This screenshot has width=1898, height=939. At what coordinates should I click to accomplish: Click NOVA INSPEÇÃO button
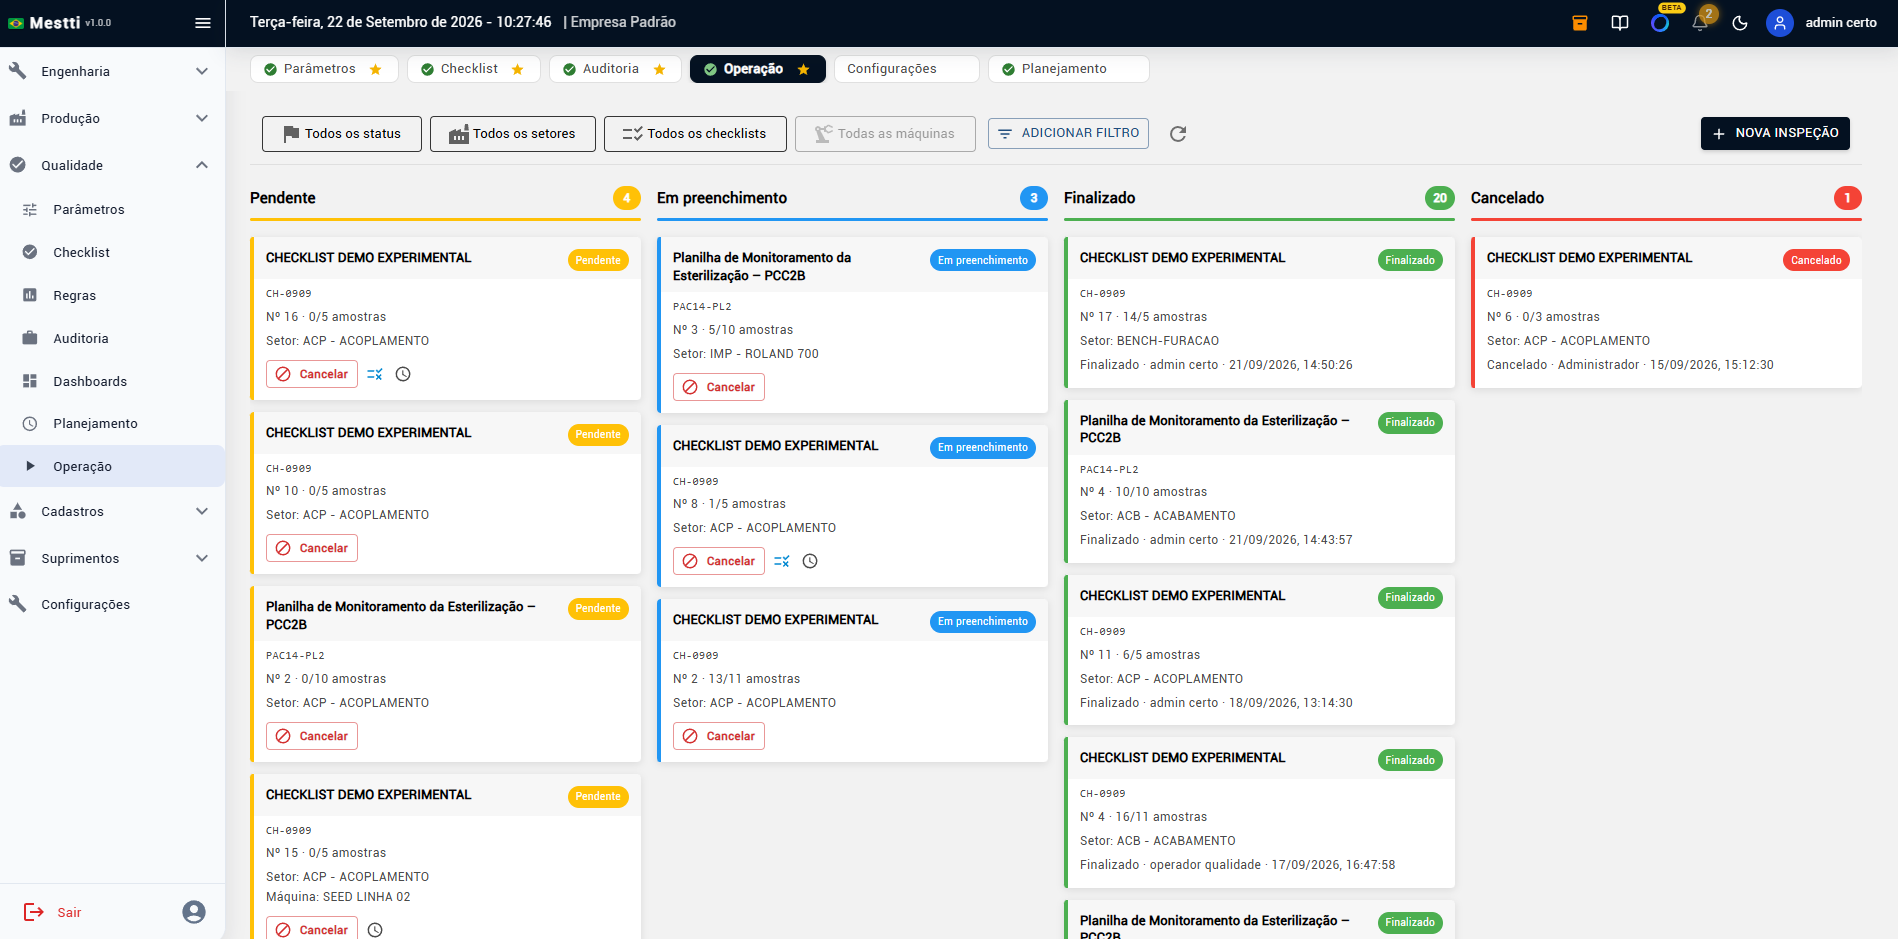(1775, 133)
